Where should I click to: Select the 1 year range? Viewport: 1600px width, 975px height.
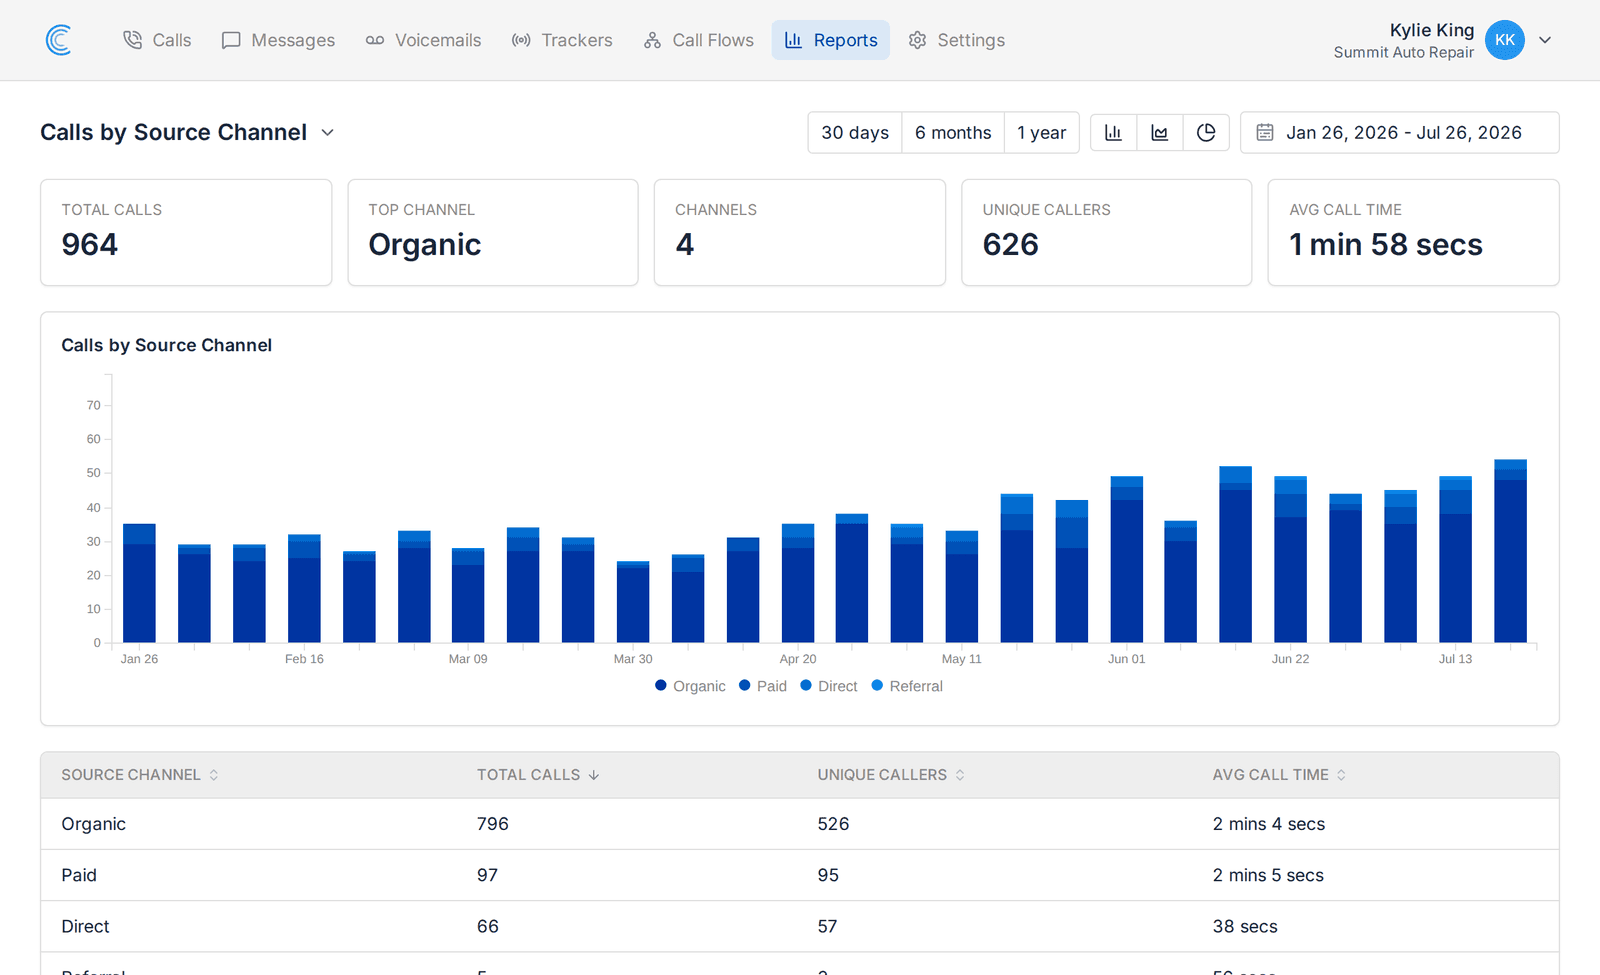1041,133
